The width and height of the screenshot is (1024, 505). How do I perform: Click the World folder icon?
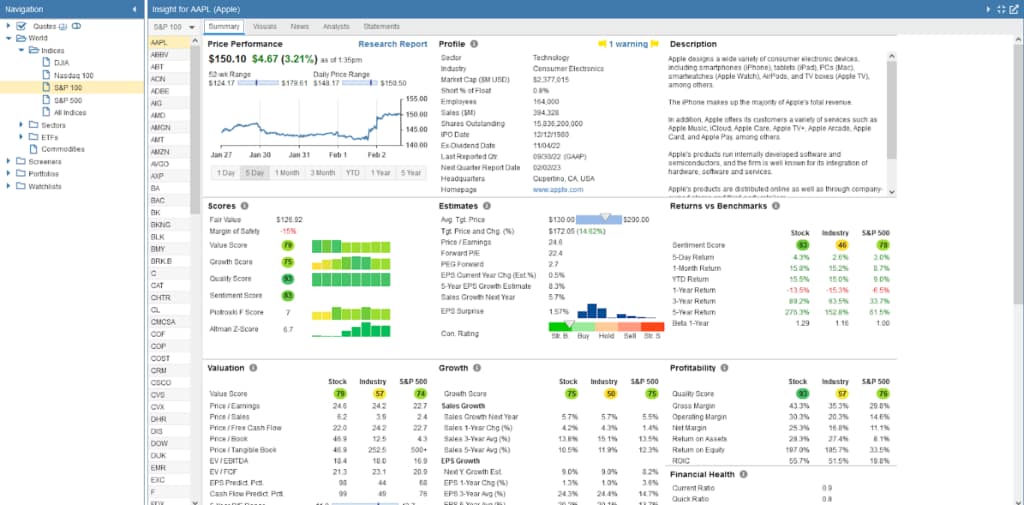coord(21,39)
